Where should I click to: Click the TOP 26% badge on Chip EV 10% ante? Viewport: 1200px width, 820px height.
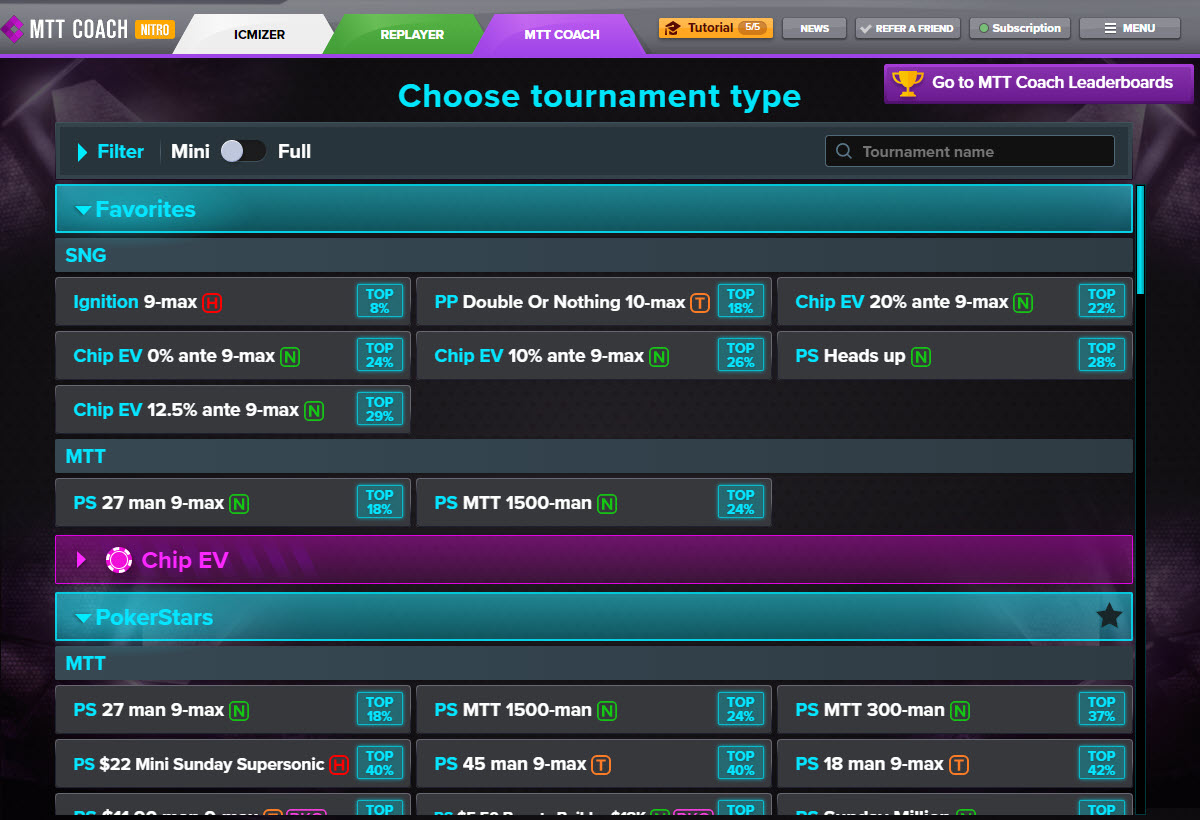pos(741,355)
